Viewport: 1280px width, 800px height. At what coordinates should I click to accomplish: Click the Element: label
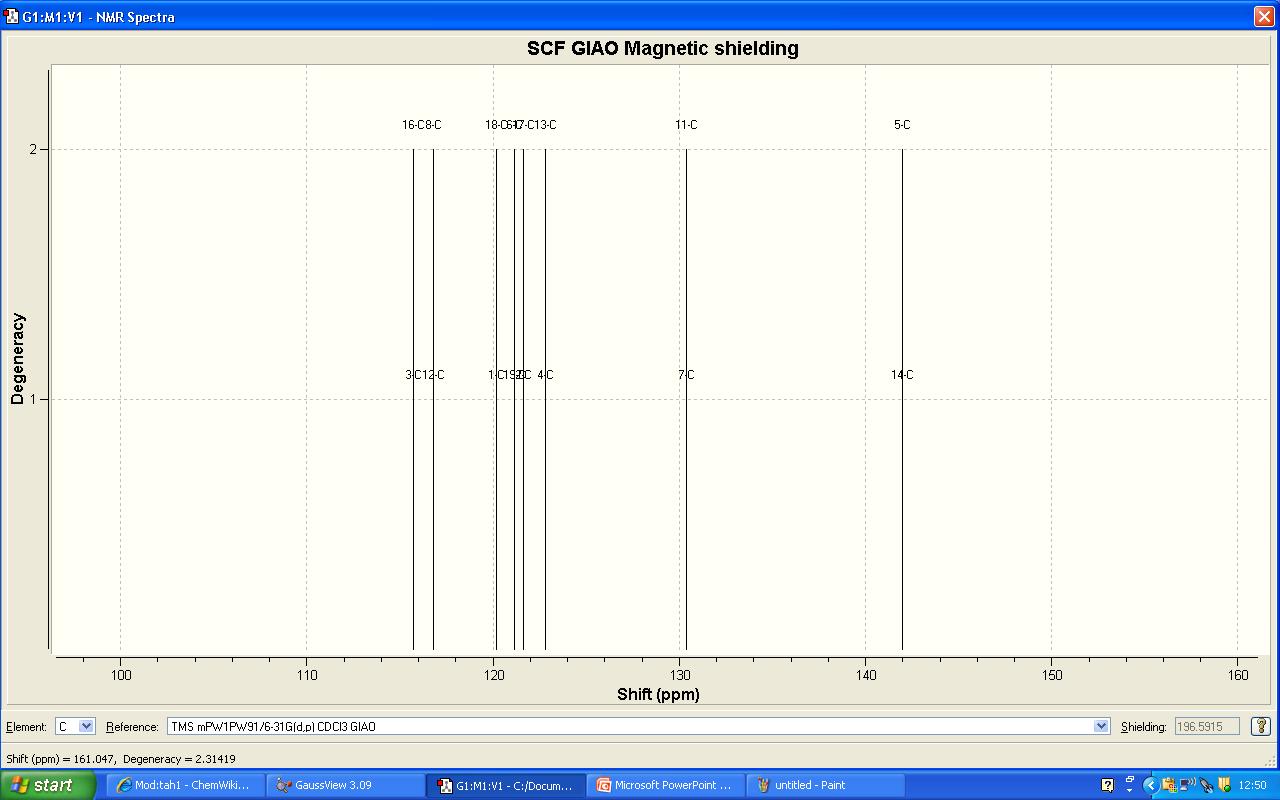pyautogui.click(x=26, y=727)
